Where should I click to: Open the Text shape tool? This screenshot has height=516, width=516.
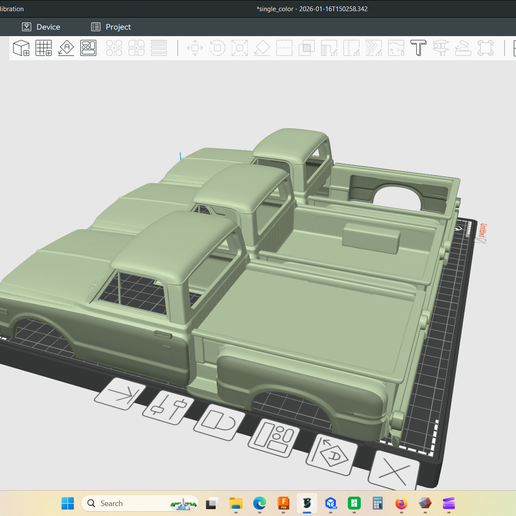(418, 48)
